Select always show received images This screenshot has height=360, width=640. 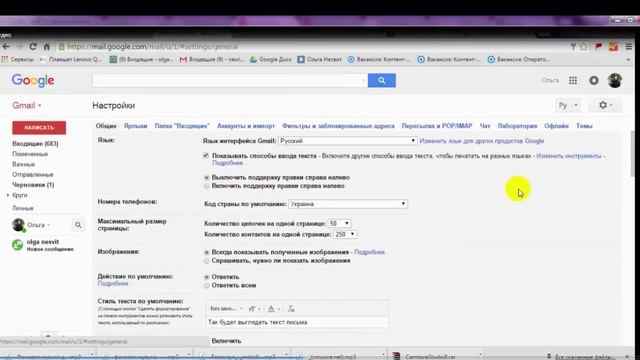207,252
